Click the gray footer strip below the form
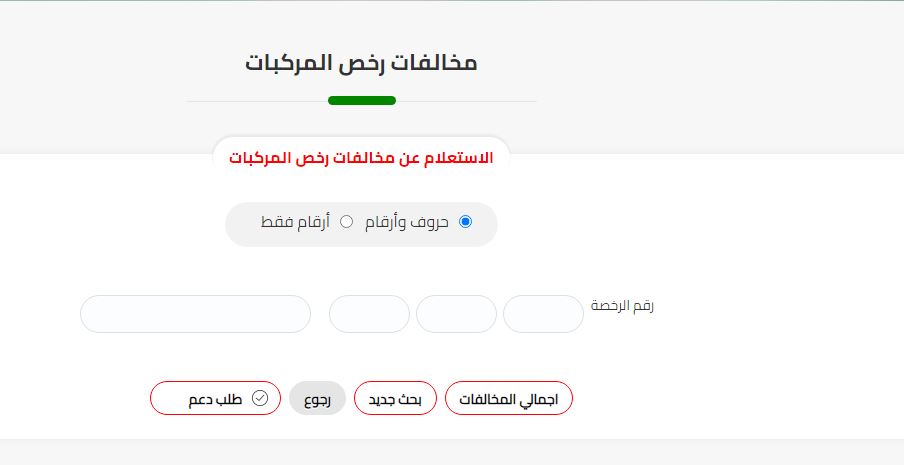 coord(452,452)
